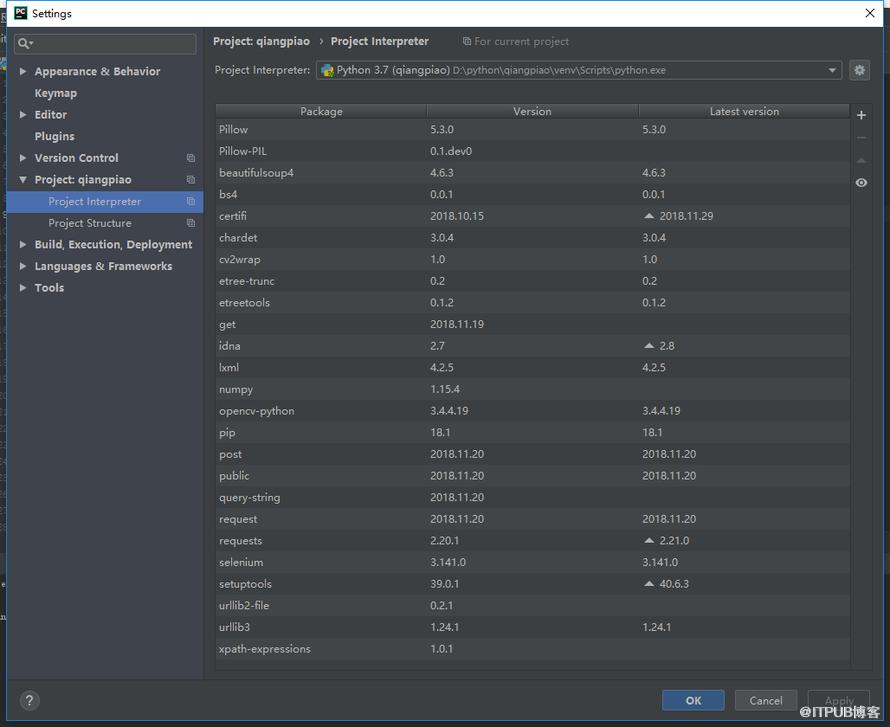The image size is (890, 727).
Task: Click the search magnifier icon in settings
Action: (24, 43)
